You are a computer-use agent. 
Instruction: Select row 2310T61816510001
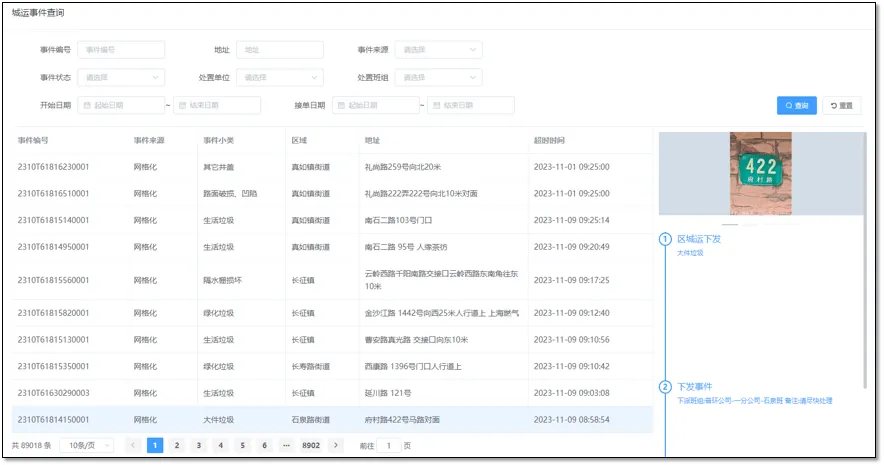[332, 193]
